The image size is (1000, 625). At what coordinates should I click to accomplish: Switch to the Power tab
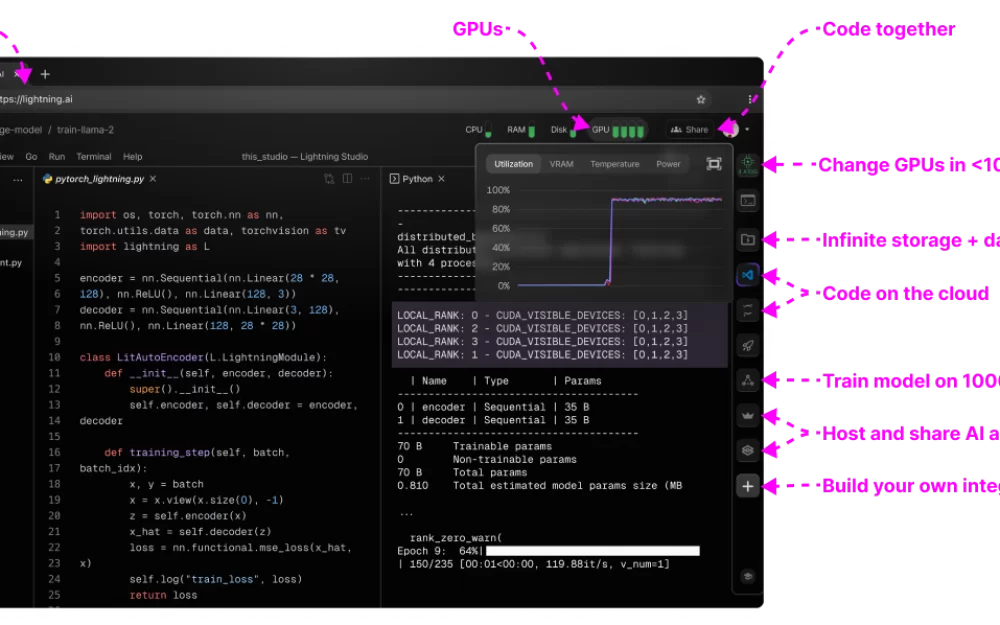coord(668,165)
